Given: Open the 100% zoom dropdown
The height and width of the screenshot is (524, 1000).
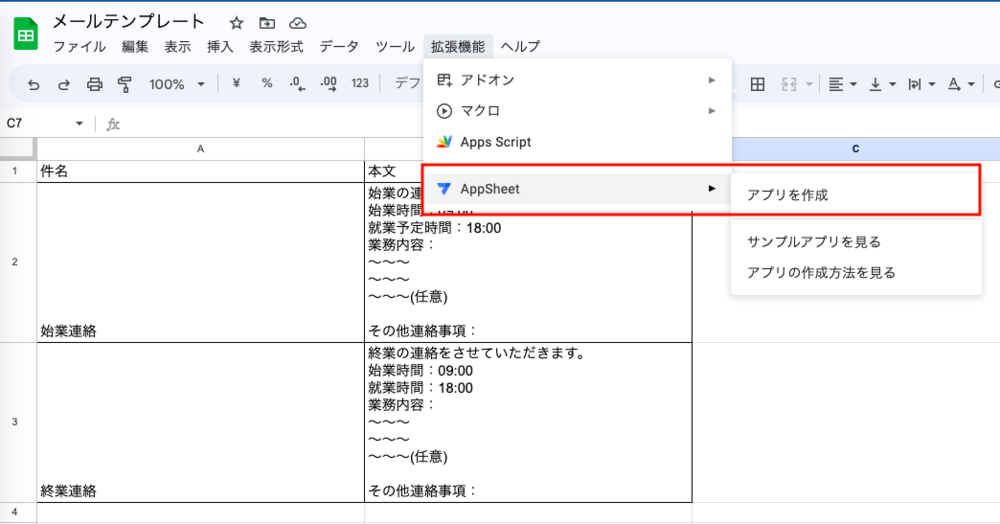Looking at the screenshot, I should pos(177,84).
